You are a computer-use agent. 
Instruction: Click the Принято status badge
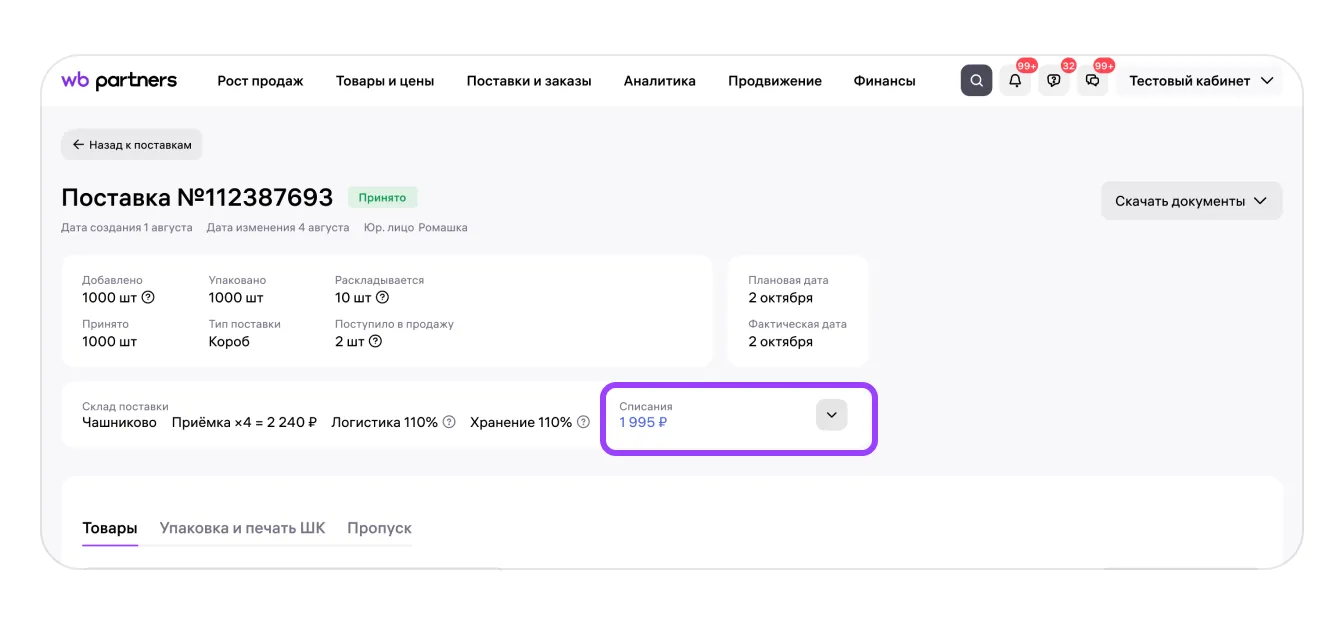(383, 197)
